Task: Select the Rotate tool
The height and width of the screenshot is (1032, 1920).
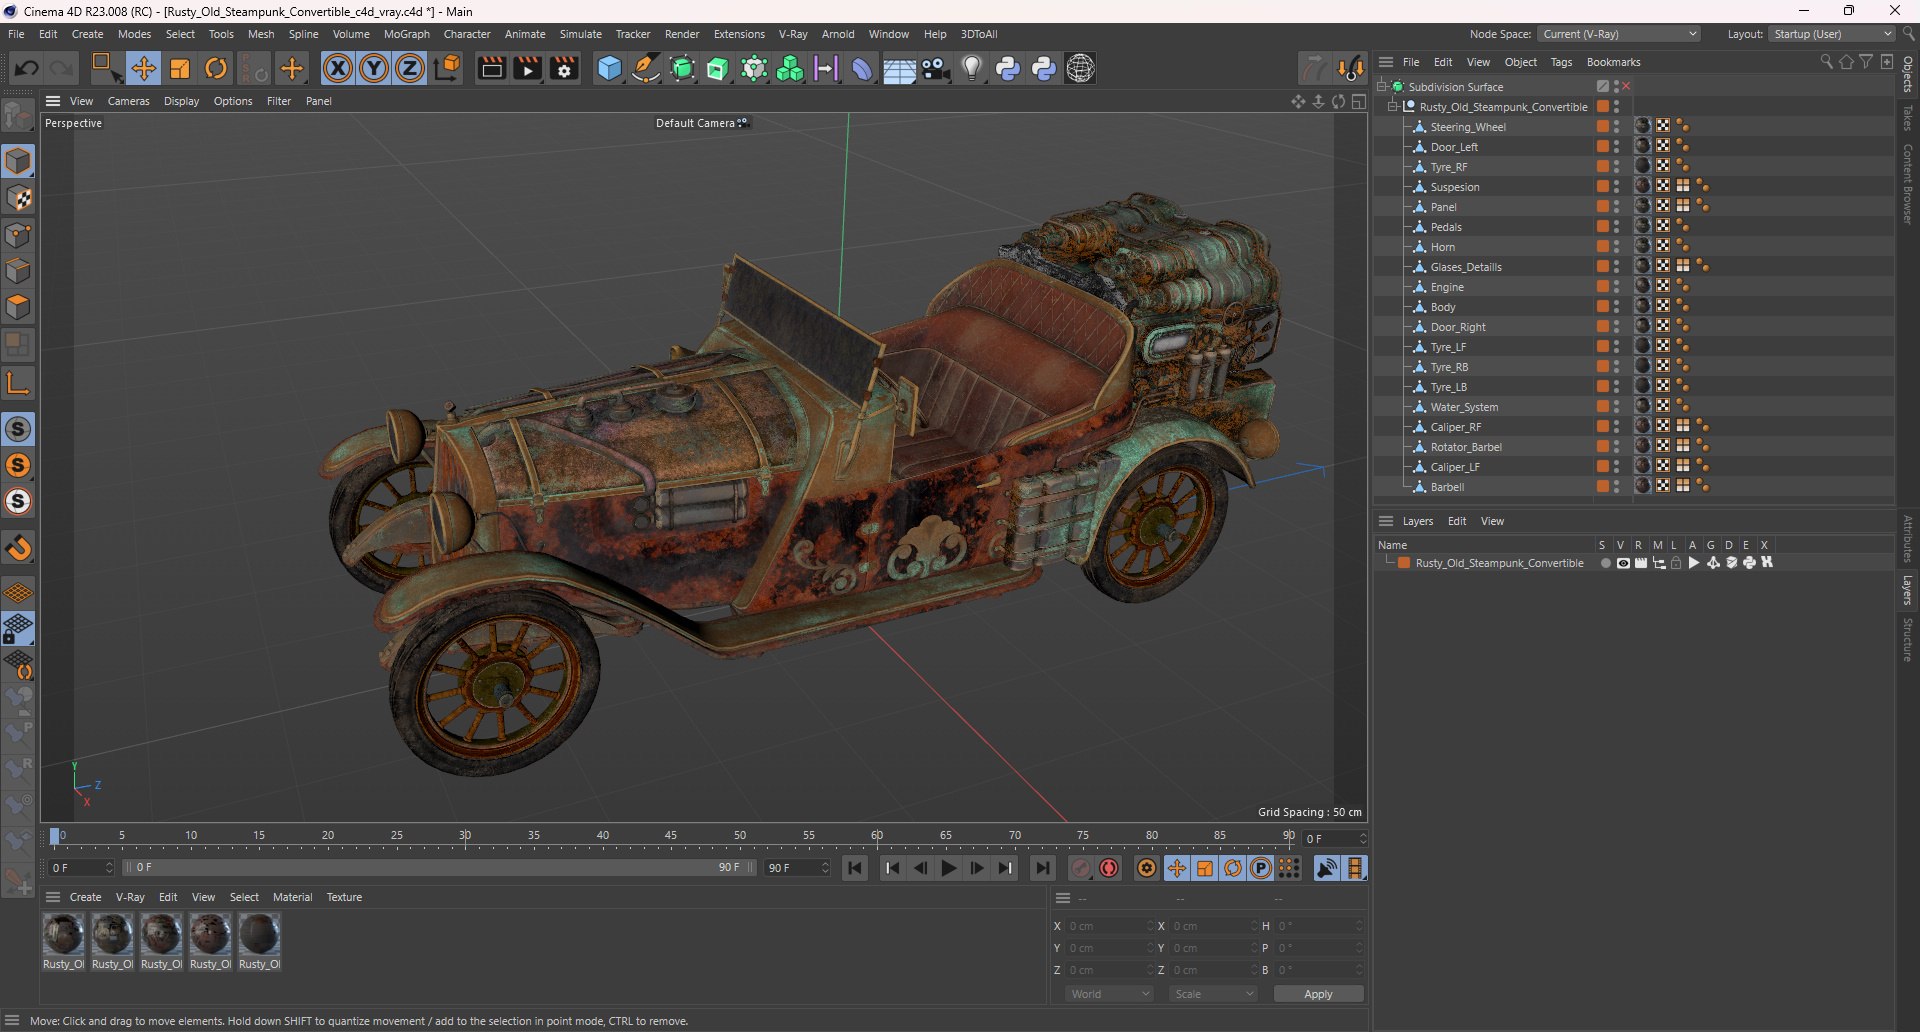Action: (216, 68)
